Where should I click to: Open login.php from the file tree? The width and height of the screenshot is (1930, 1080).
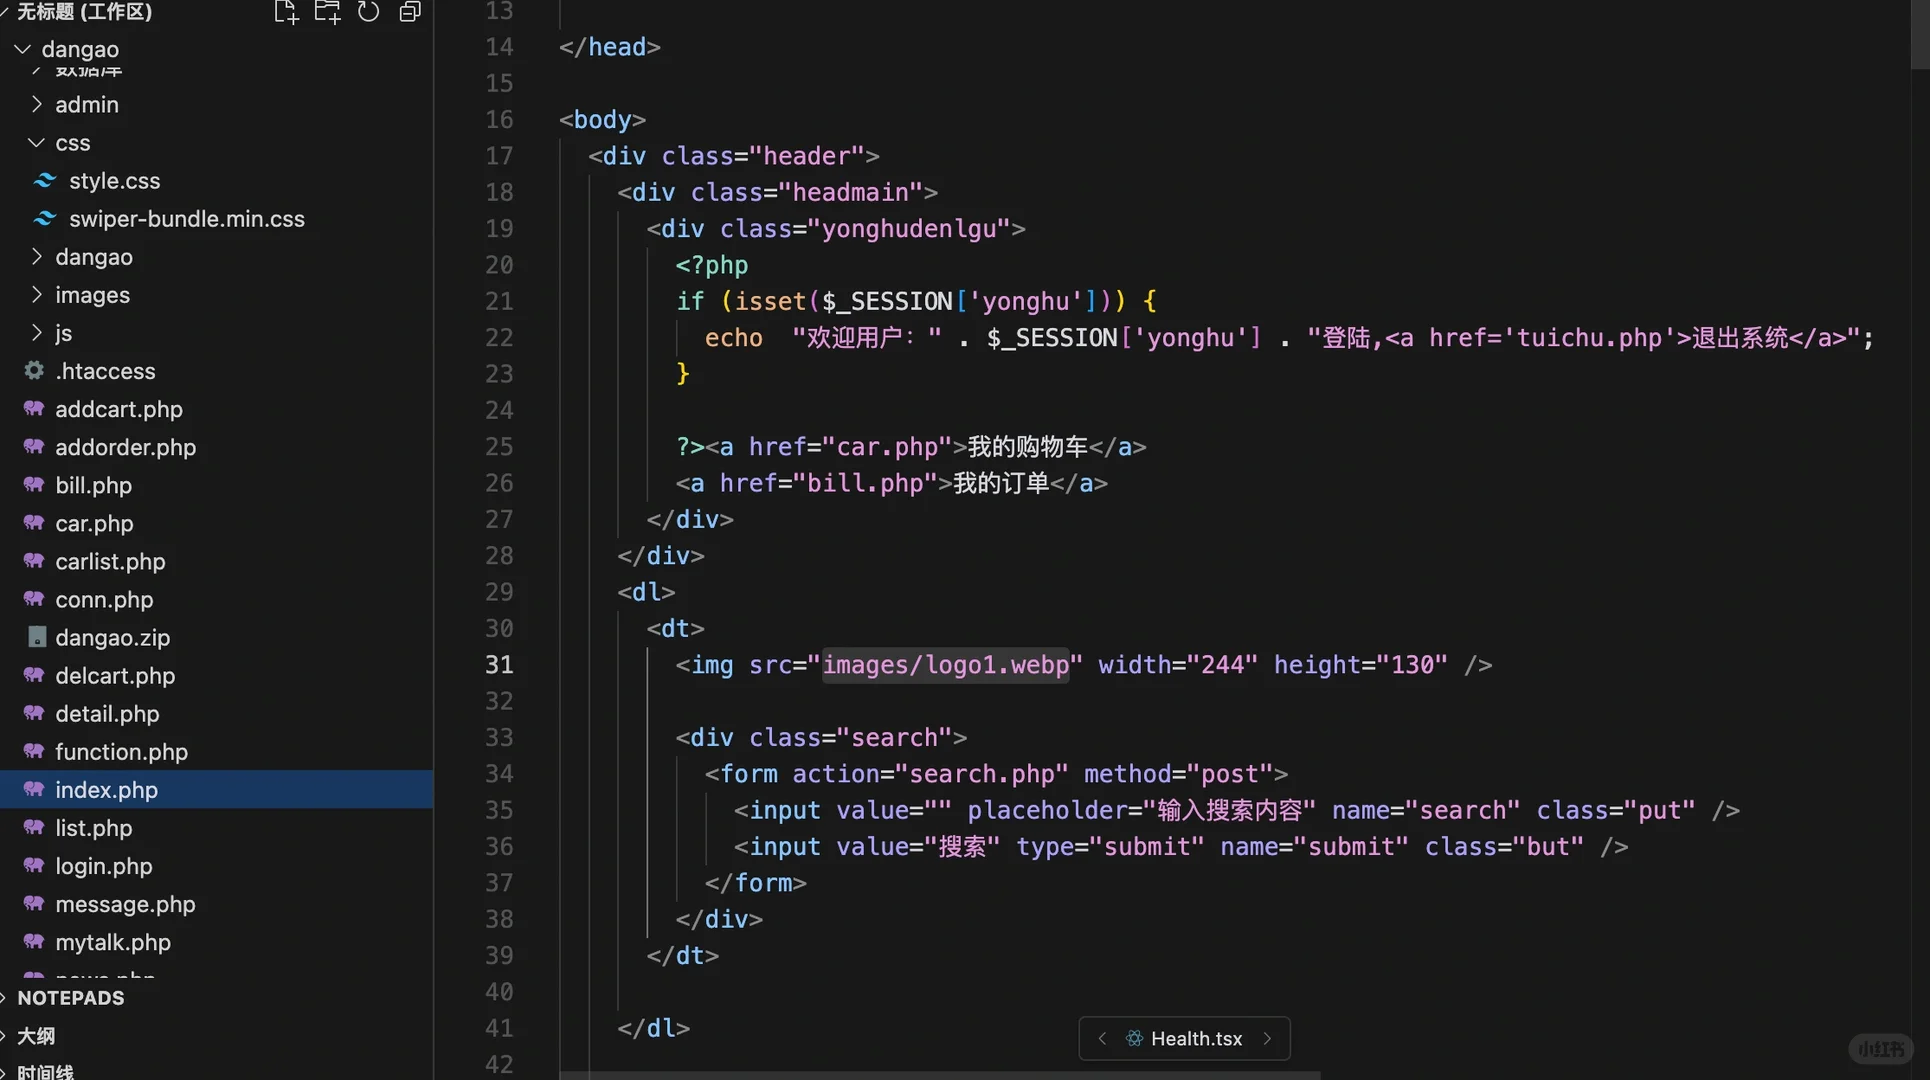click(x=104, y=866)
